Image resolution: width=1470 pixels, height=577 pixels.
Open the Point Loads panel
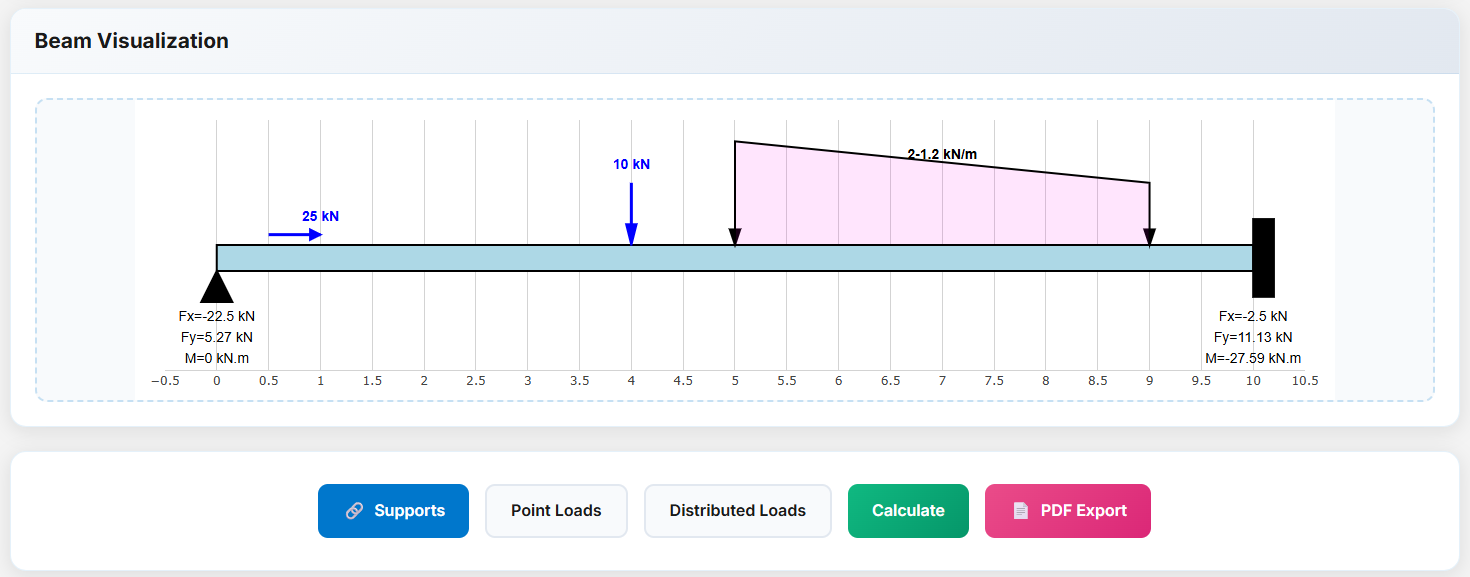click(x=556, y=511)
